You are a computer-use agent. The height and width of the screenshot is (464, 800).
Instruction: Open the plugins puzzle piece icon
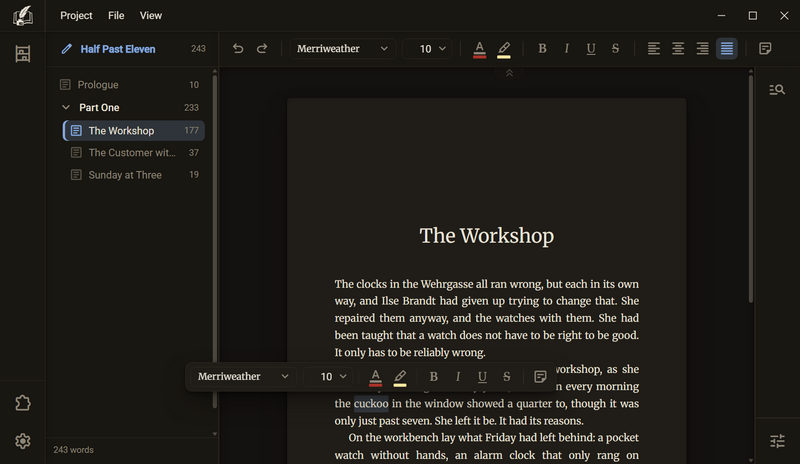pos(22,403)
